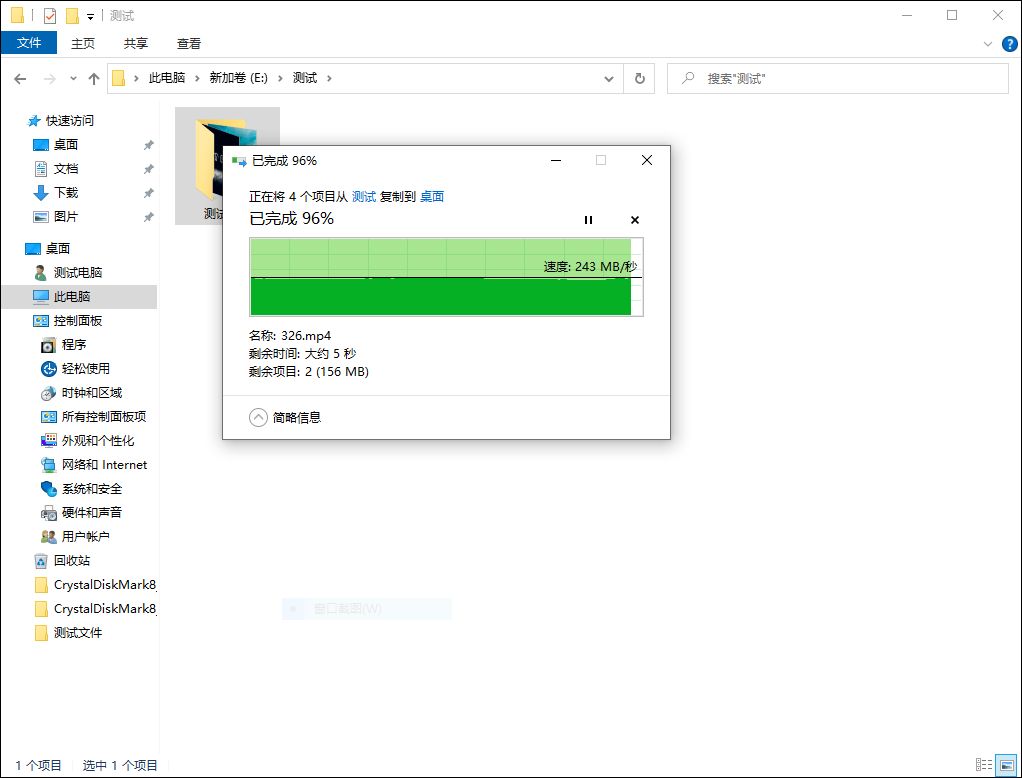The height and width of the screenshot is (778, 1022).
Task: Open the 桌面 destination link in copy dialog
Action: [431, 197]
